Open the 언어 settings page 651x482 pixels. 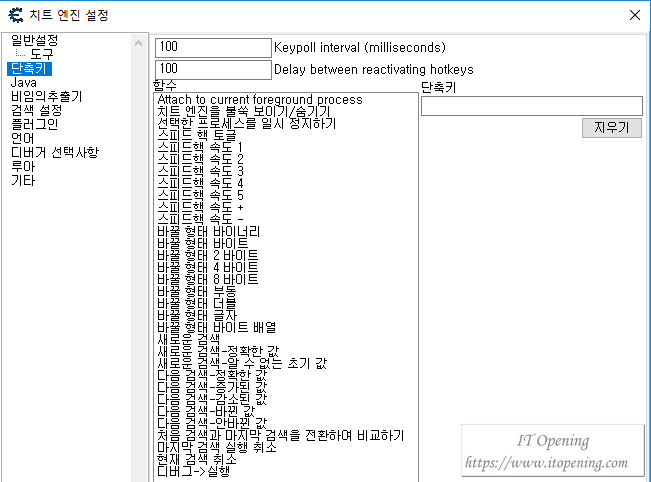(22, 138)
